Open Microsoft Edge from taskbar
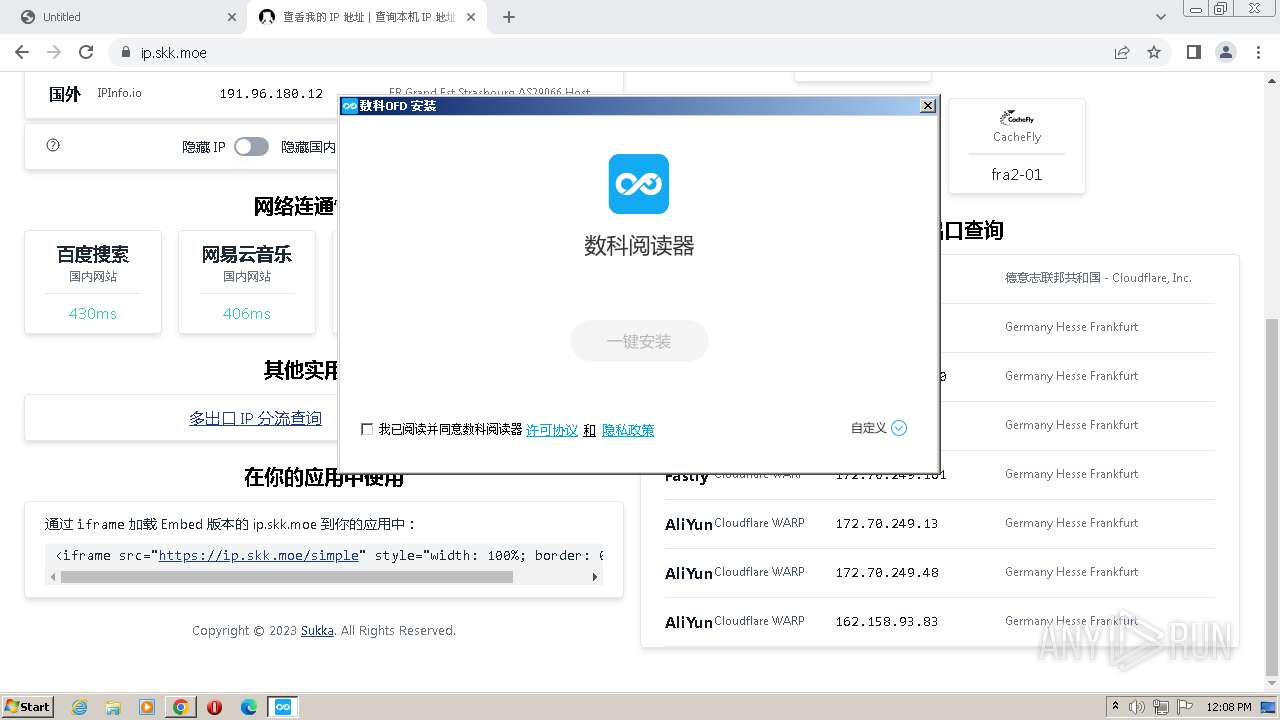Screen dimensions: 1280x720 pyautogui.click(x=249, y=707)
